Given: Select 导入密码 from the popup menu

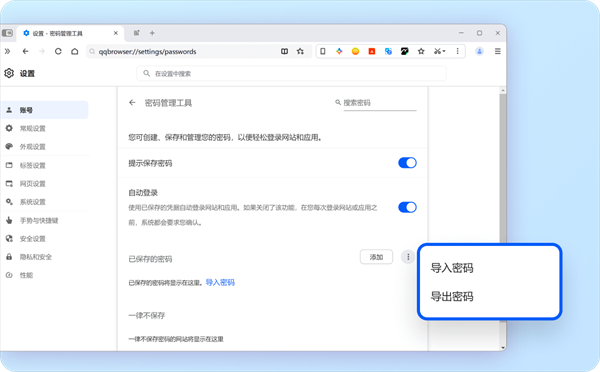Looking at the screenshot, I should (452, 268).
